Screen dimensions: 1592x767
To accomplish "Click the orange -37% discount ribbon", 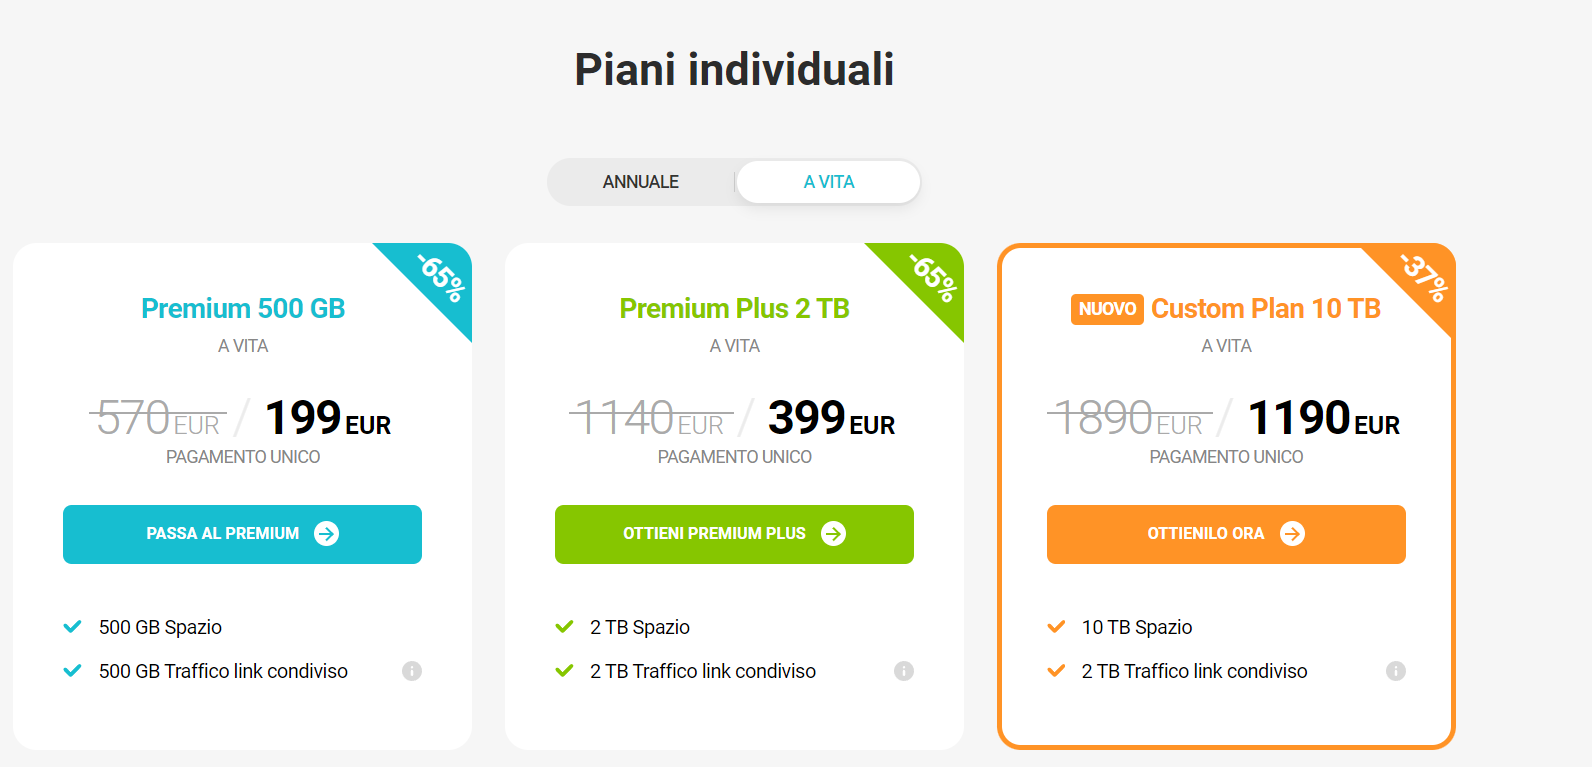I will 1424,278.
